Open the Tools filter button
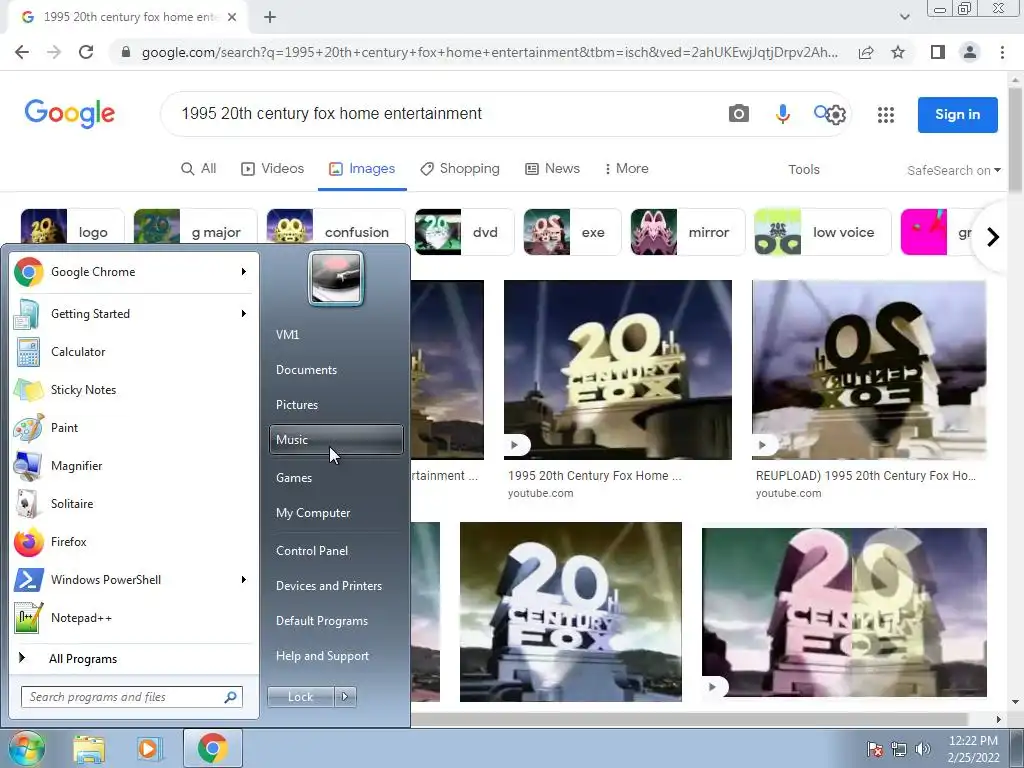This screenshot has height=768, width=1024. click(x=803, y=170)
